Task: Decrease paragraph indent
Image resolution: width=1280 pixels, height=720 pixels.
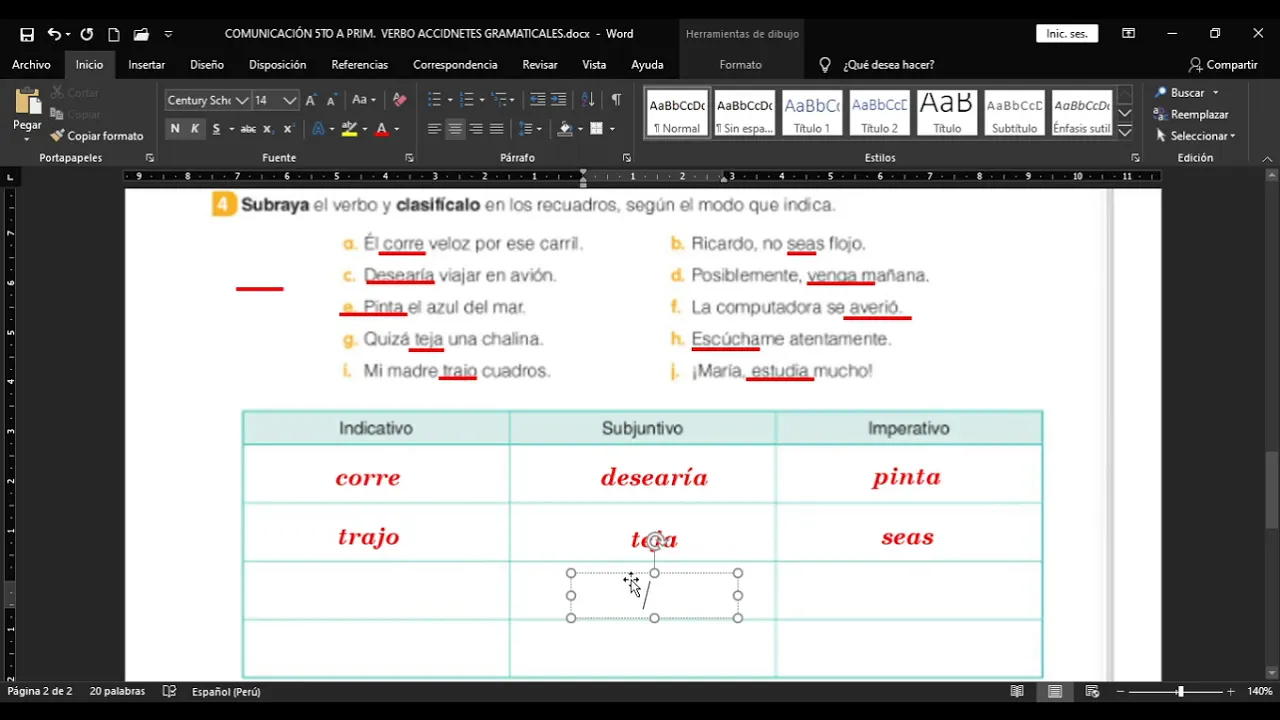Action: (x=537, y=100)
